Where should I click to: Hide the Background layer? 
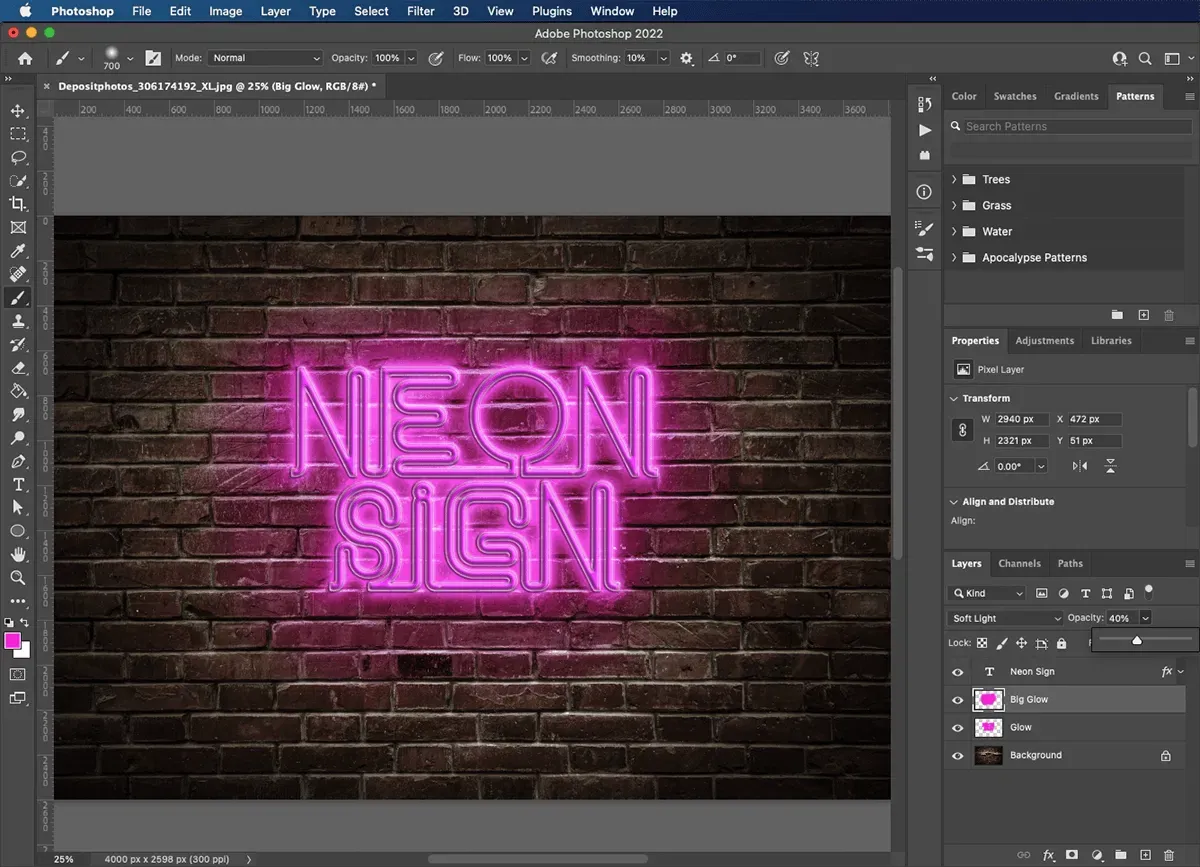(x=957, y=755)
